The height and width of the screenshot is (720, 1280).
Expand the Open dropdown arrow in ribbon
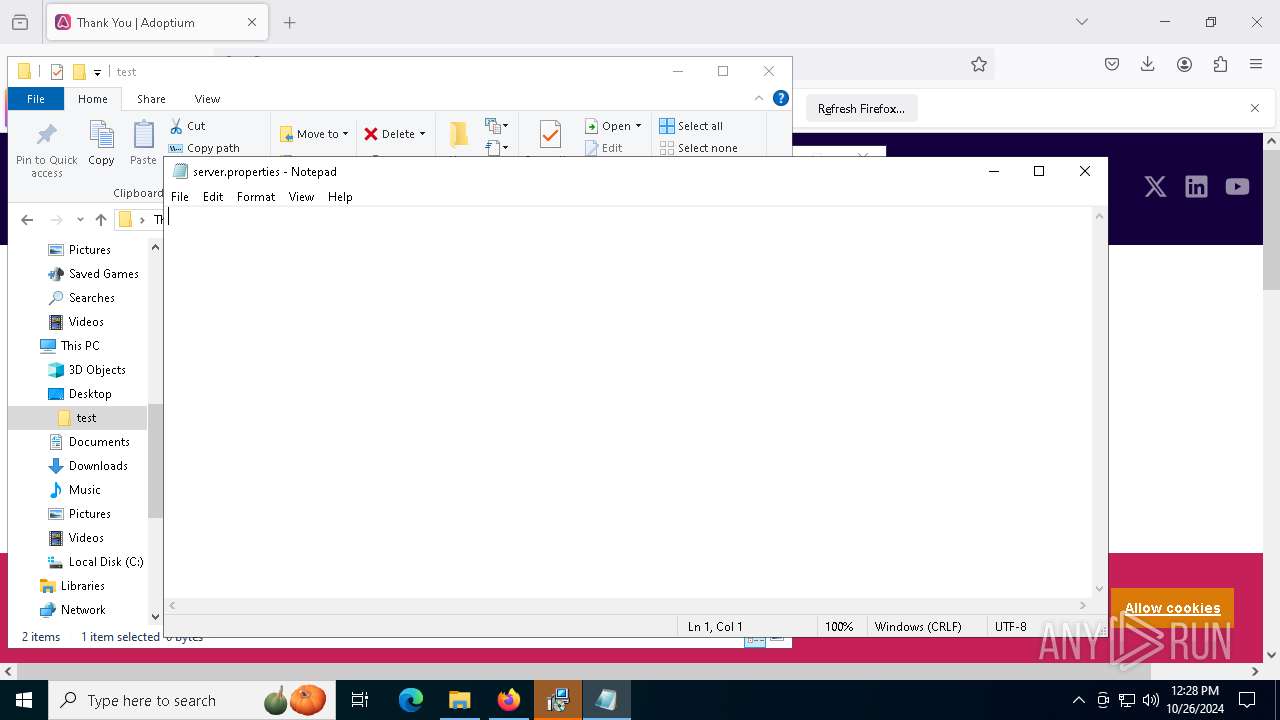(x=638, y=126)
